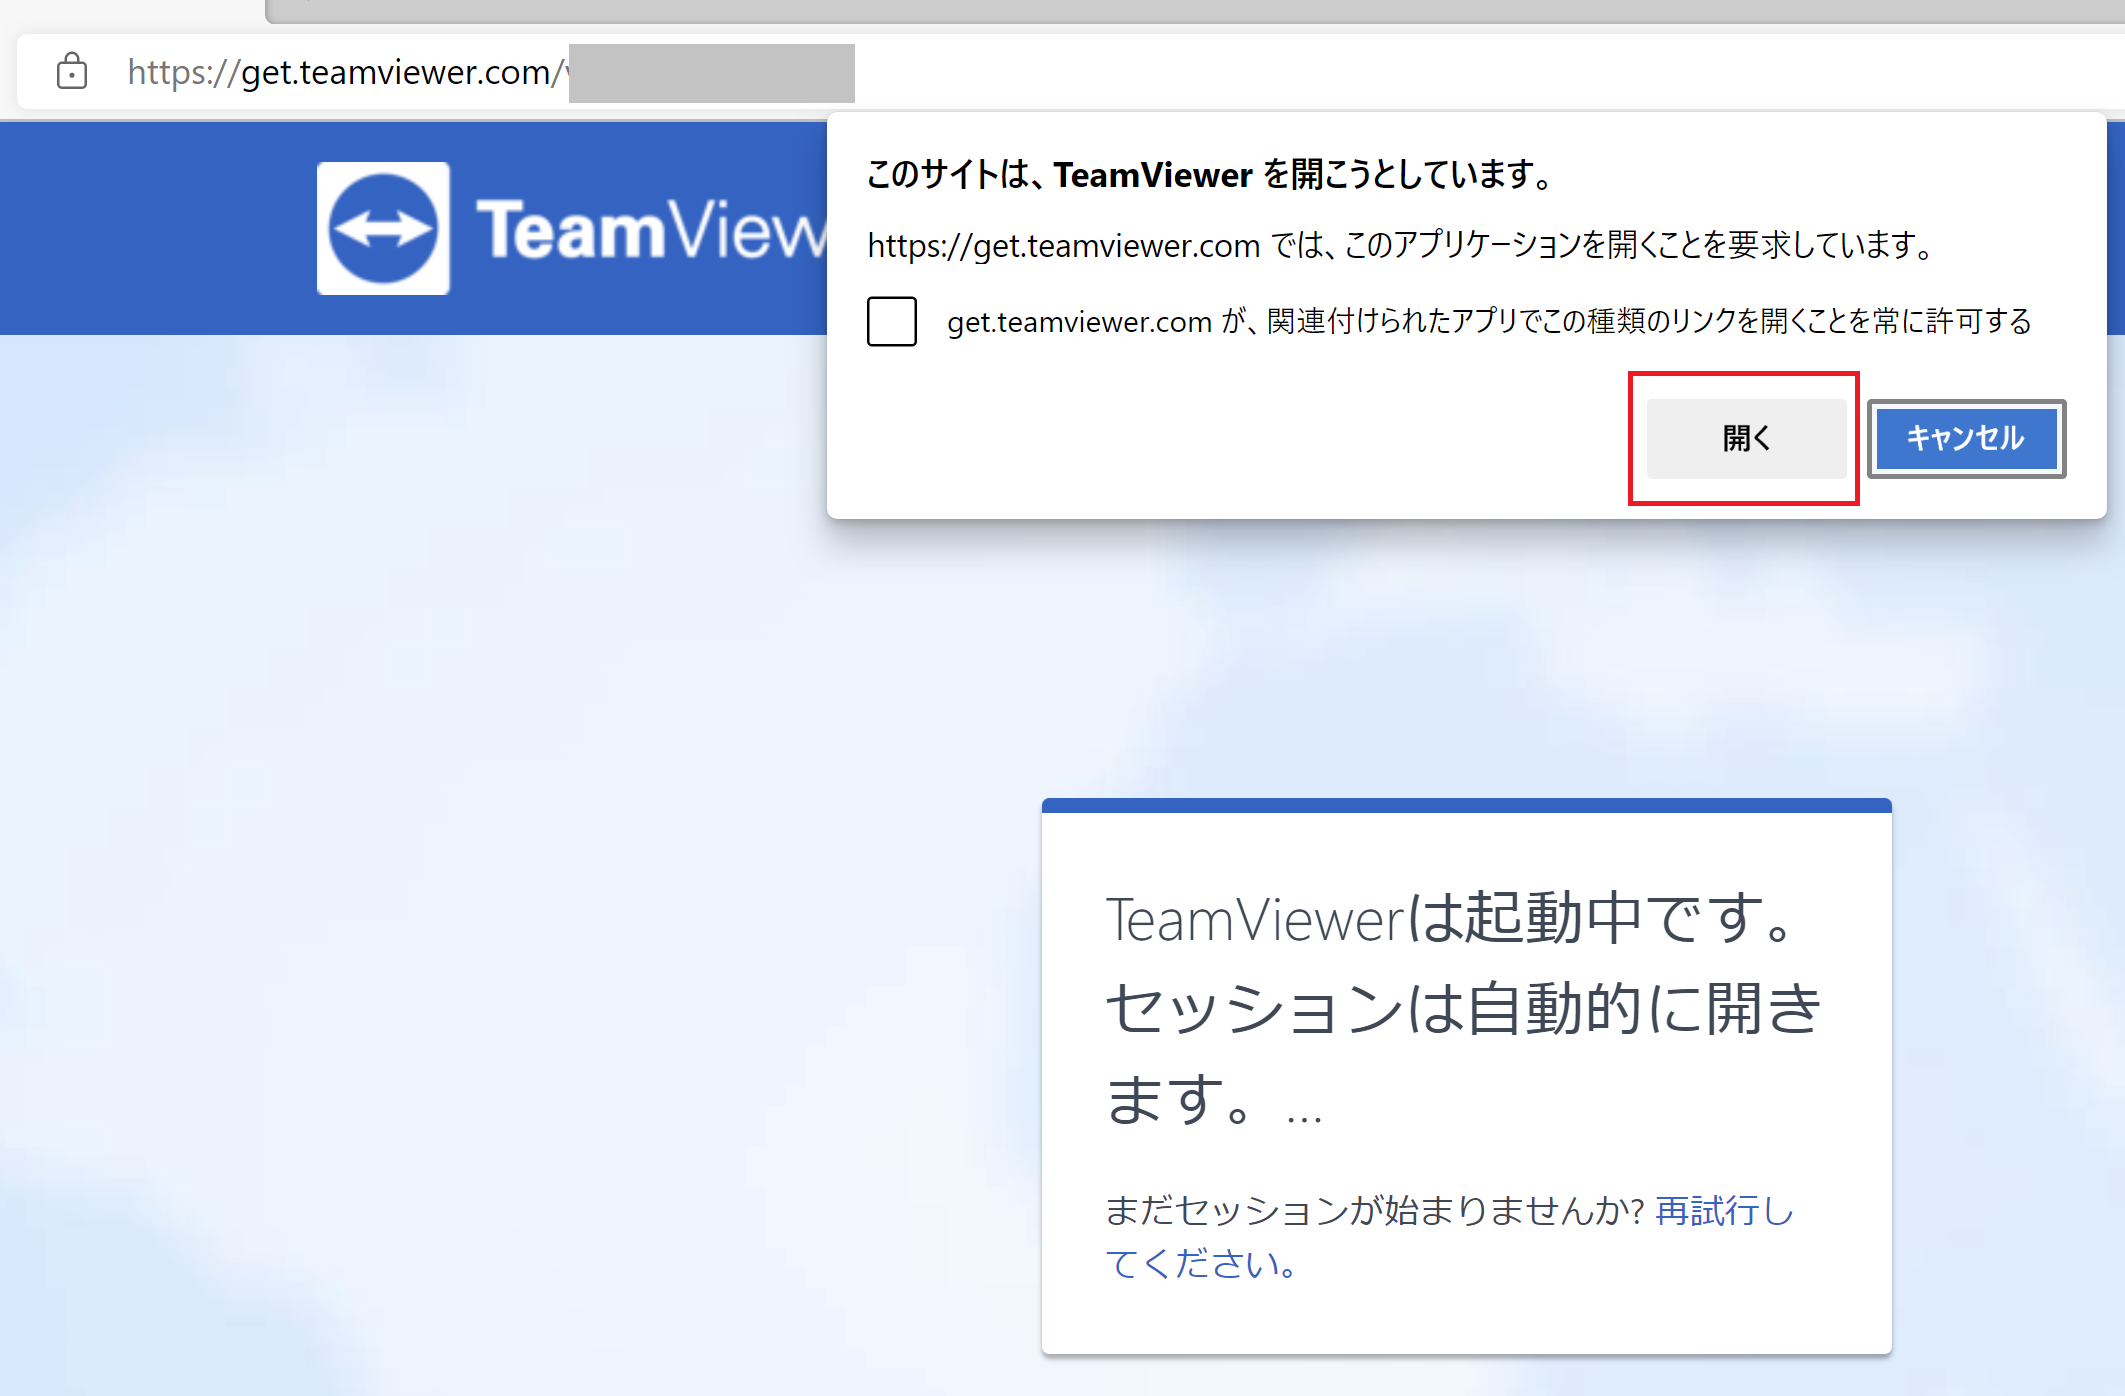
Task: Tick the always-allow get.teamviewer.com checkbox
Action: (x=891, y=321)
